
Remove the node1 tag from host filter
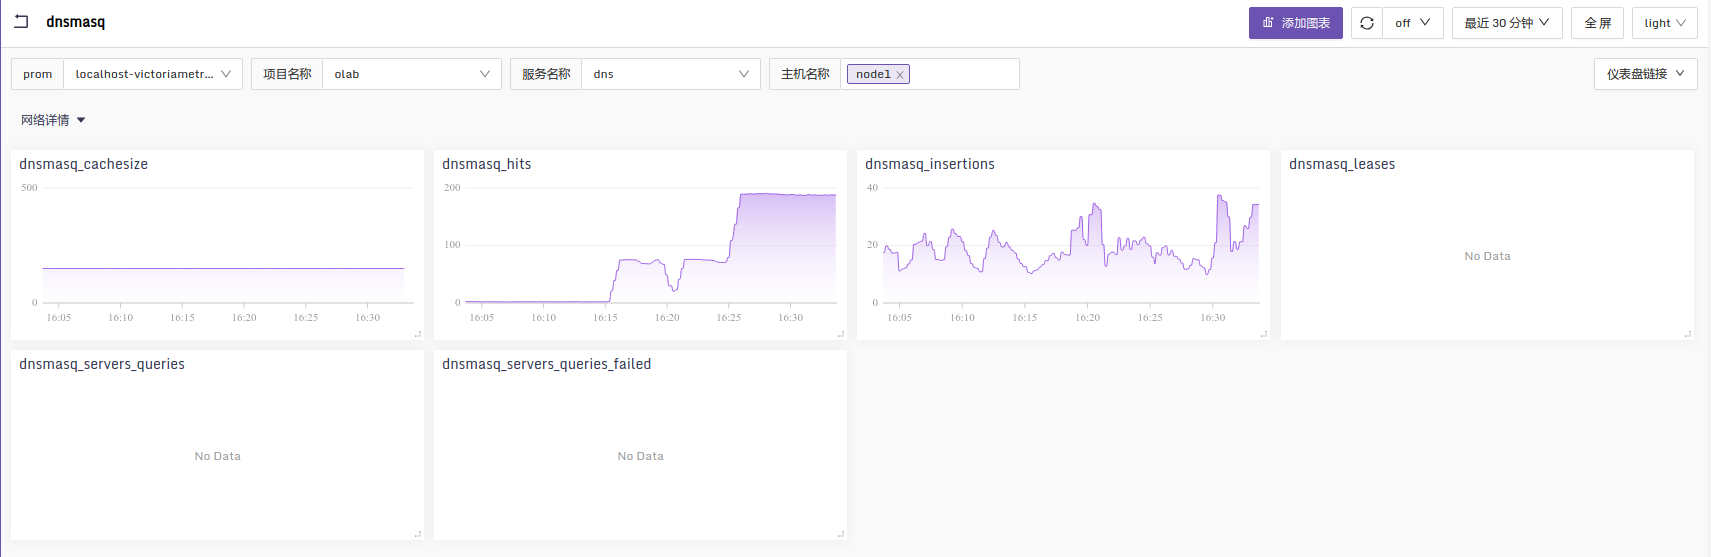[x=900, y=74]
